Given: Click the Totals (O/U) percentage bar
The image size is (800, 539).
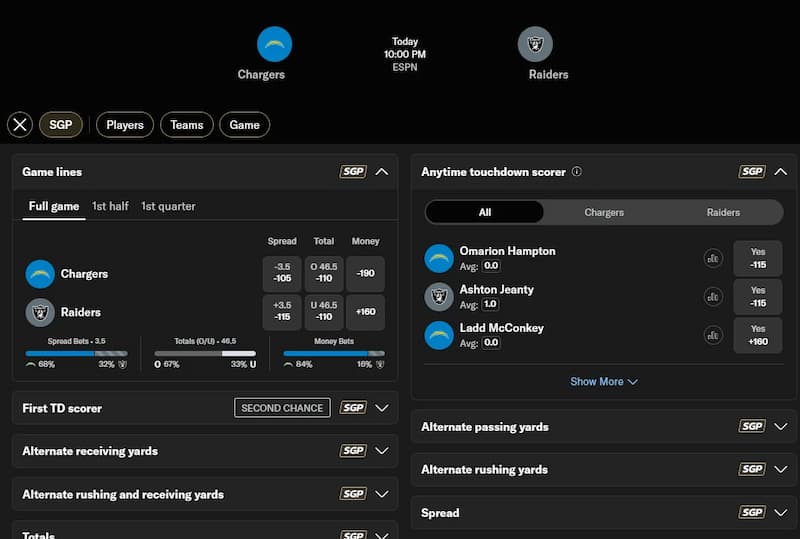Looking at the screenshot, I should click(205, 353).
